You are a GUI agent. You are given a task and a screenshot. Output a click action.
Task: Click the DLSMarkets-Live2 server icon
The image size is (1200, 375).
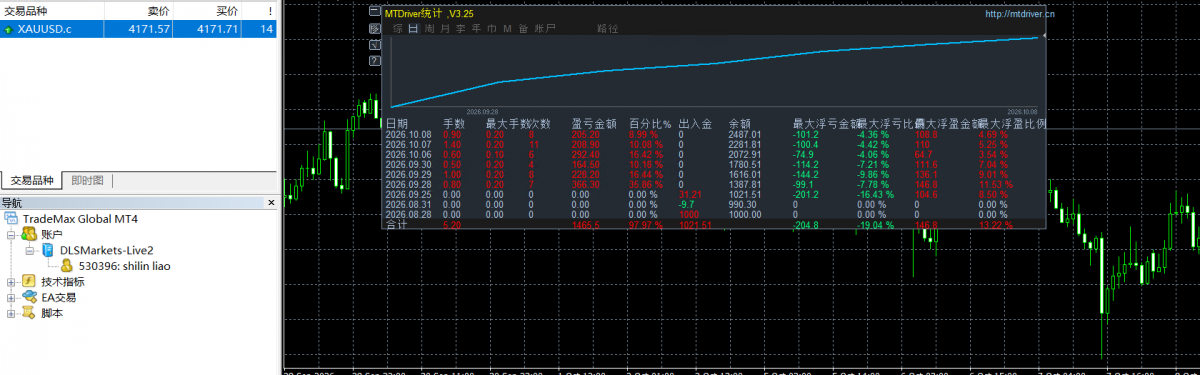click(48, 249)
